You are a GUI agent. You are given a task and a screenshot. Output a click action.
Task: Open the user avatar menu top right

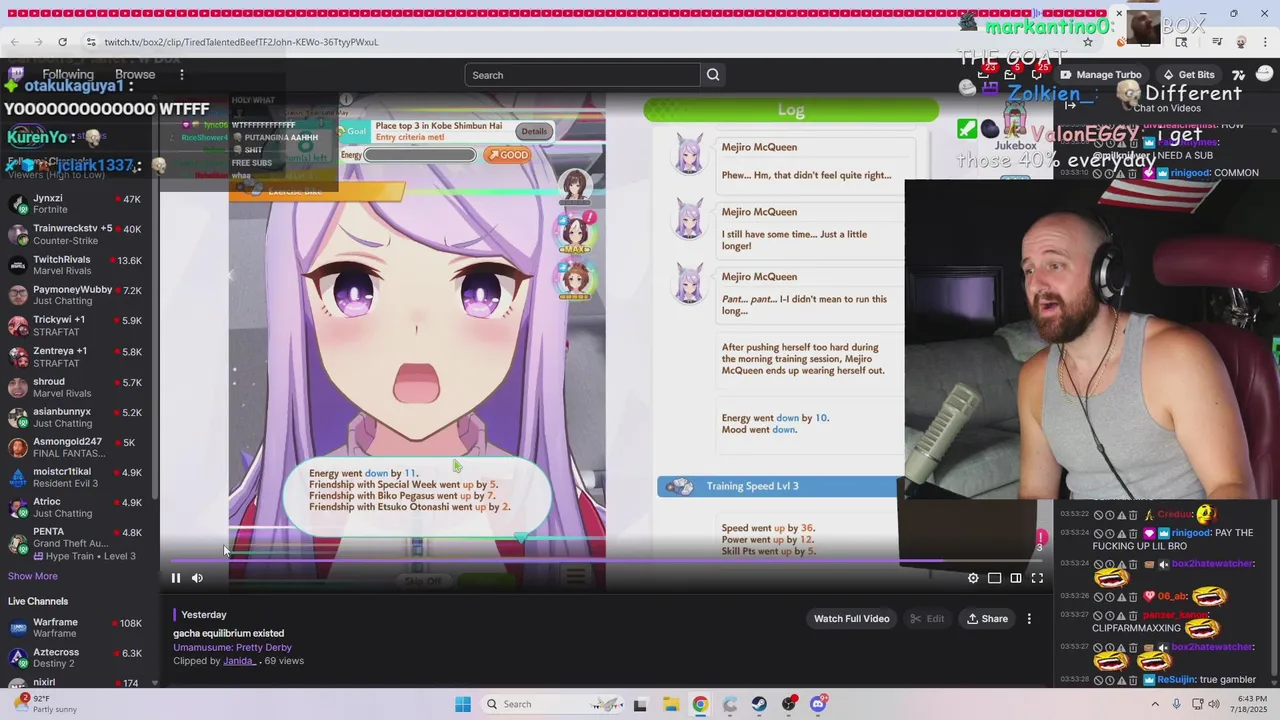(1264, 75)
